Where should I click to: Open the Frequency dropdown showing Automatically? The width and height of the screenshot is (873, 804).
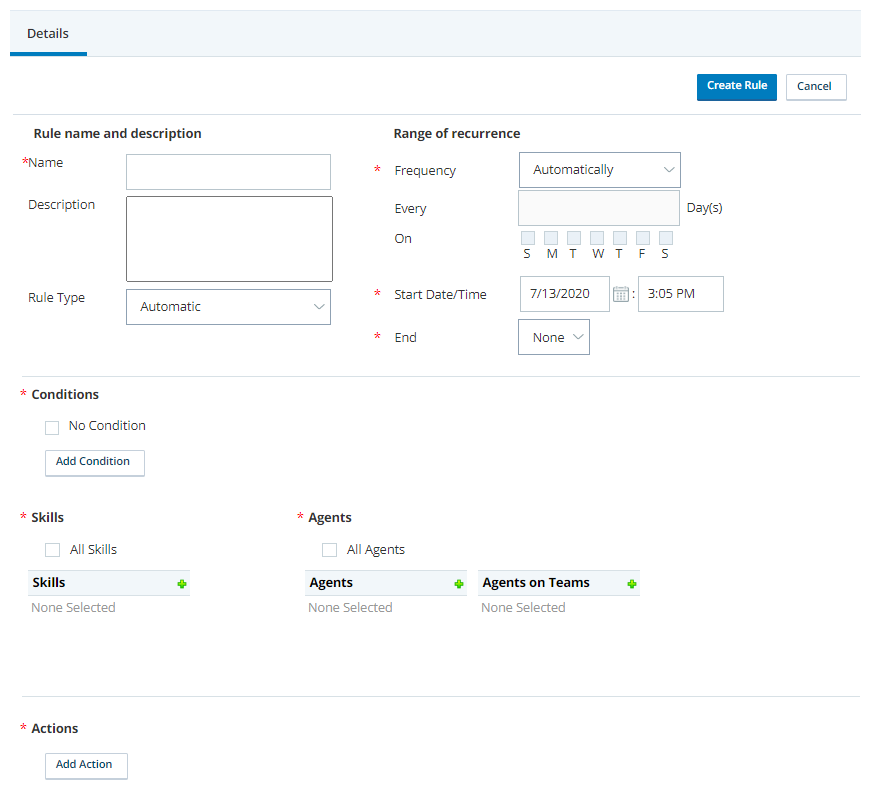click(x=600, y=170)
